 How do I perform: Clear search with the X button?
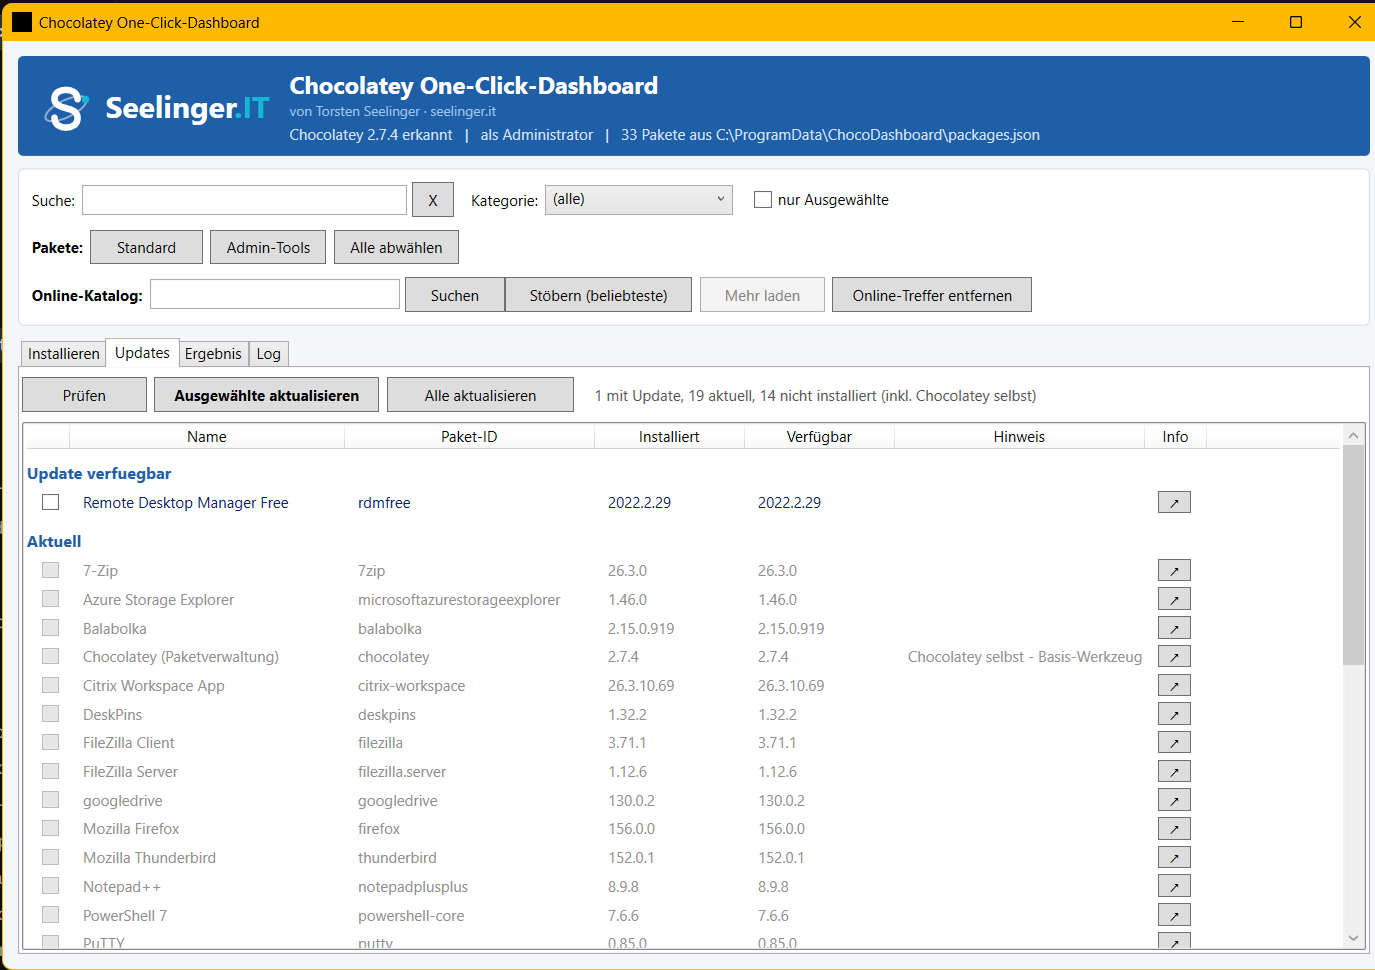433,200
